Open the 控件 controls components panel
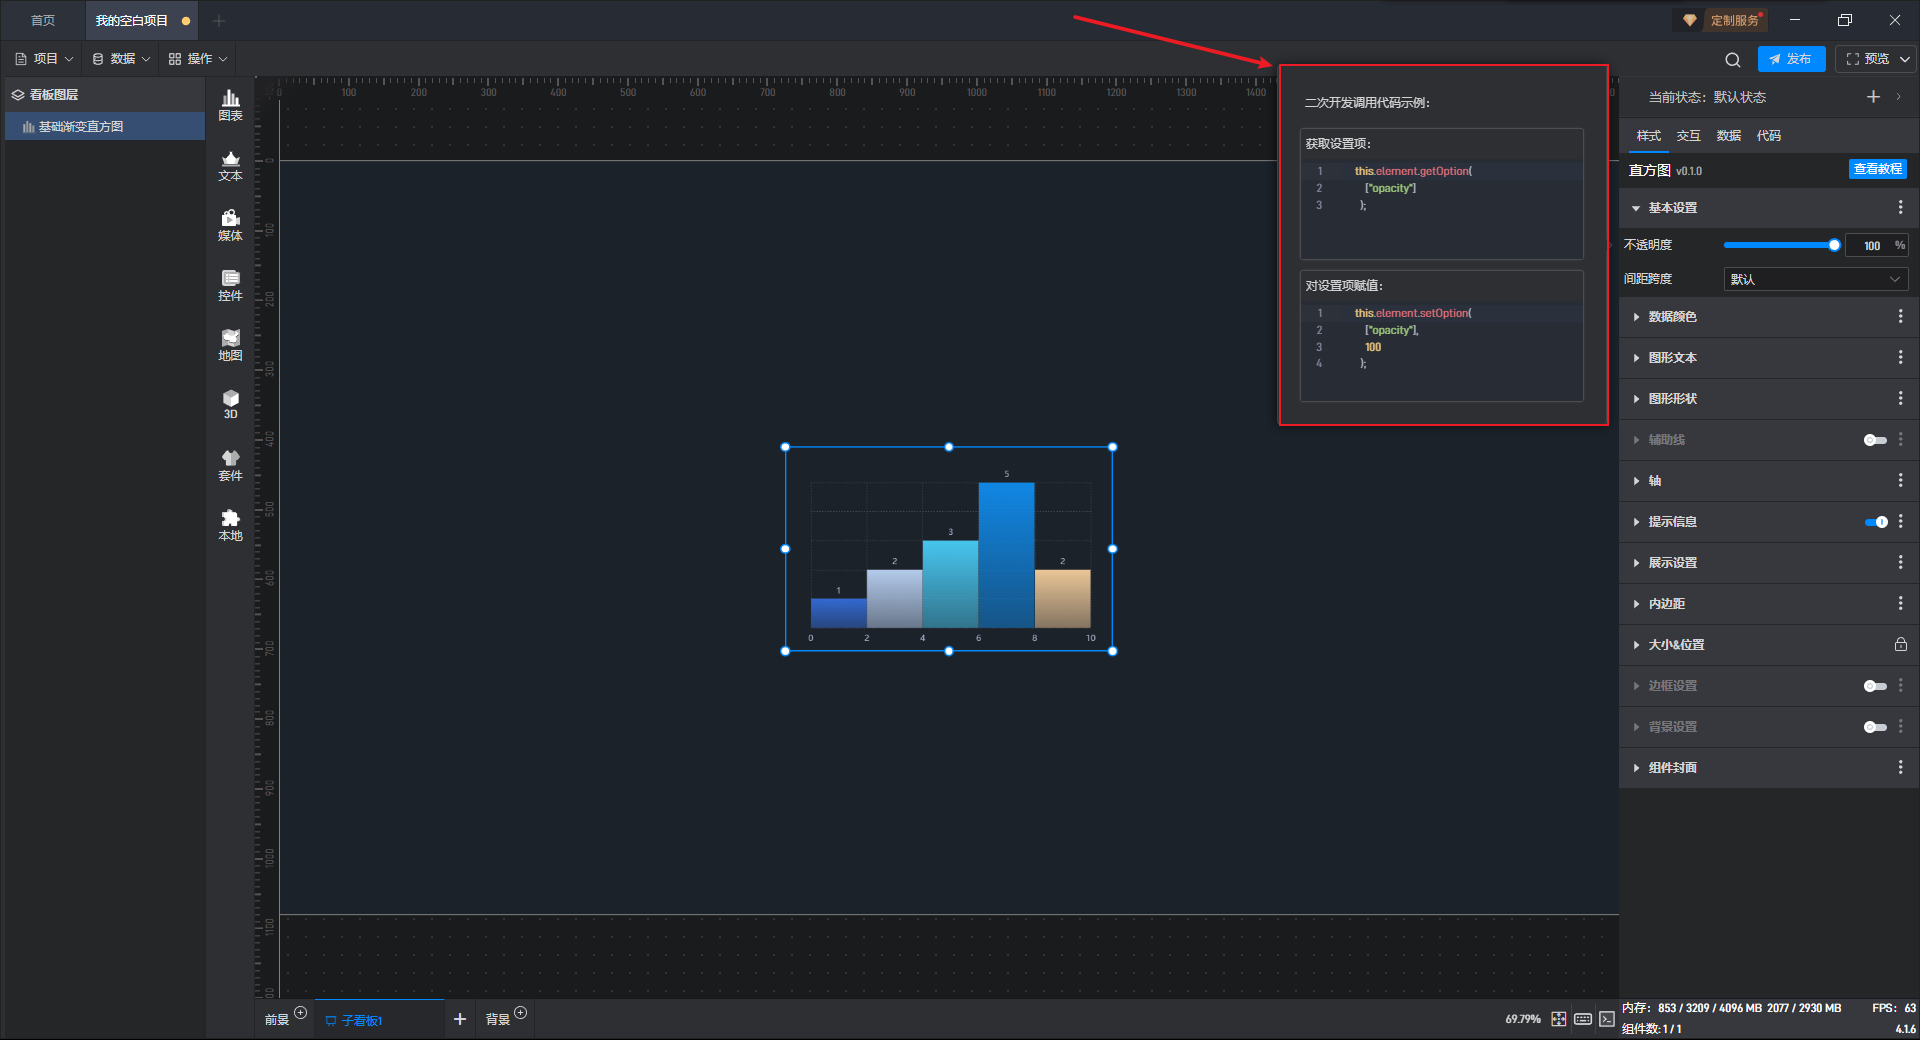Viewport: 1920px width, 1040px height. point(230,285)
